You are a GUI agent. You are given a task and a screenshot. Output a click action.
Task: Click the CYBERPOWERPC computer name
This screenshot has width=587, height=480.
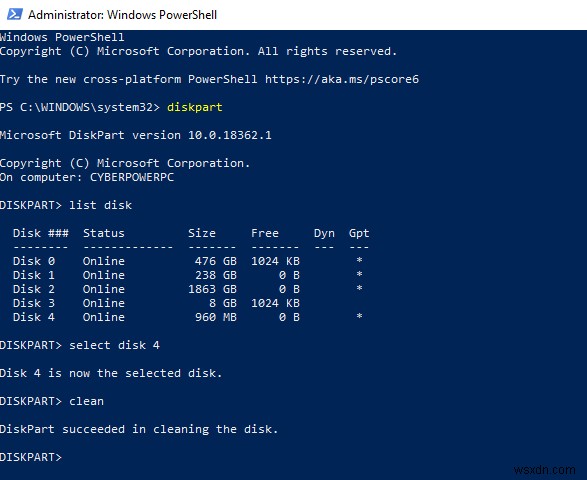[132, 177]
